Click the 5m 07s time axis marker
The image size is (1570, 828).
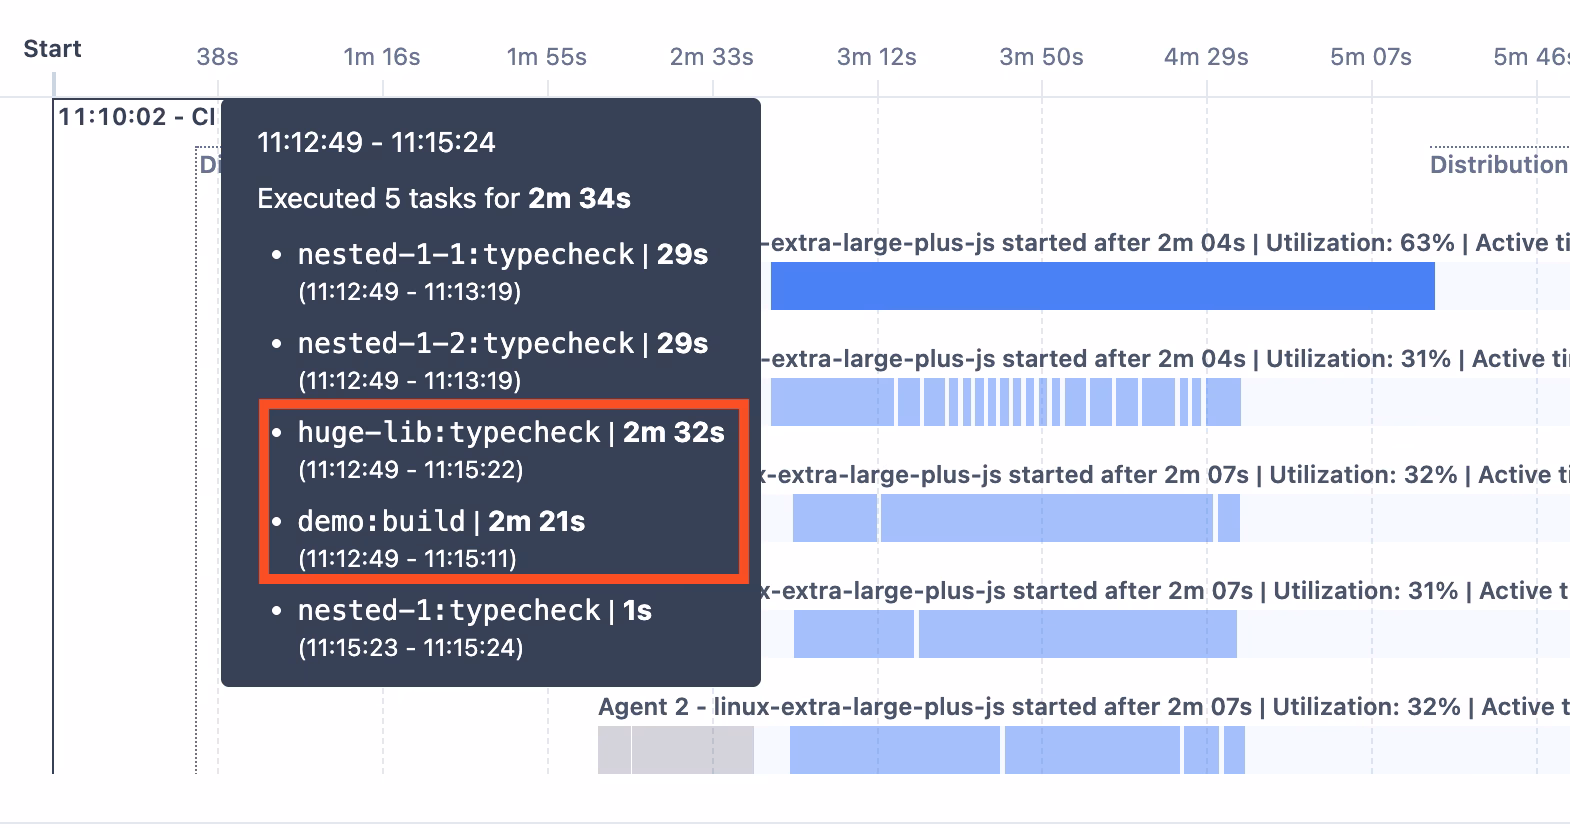(1370, 57)
